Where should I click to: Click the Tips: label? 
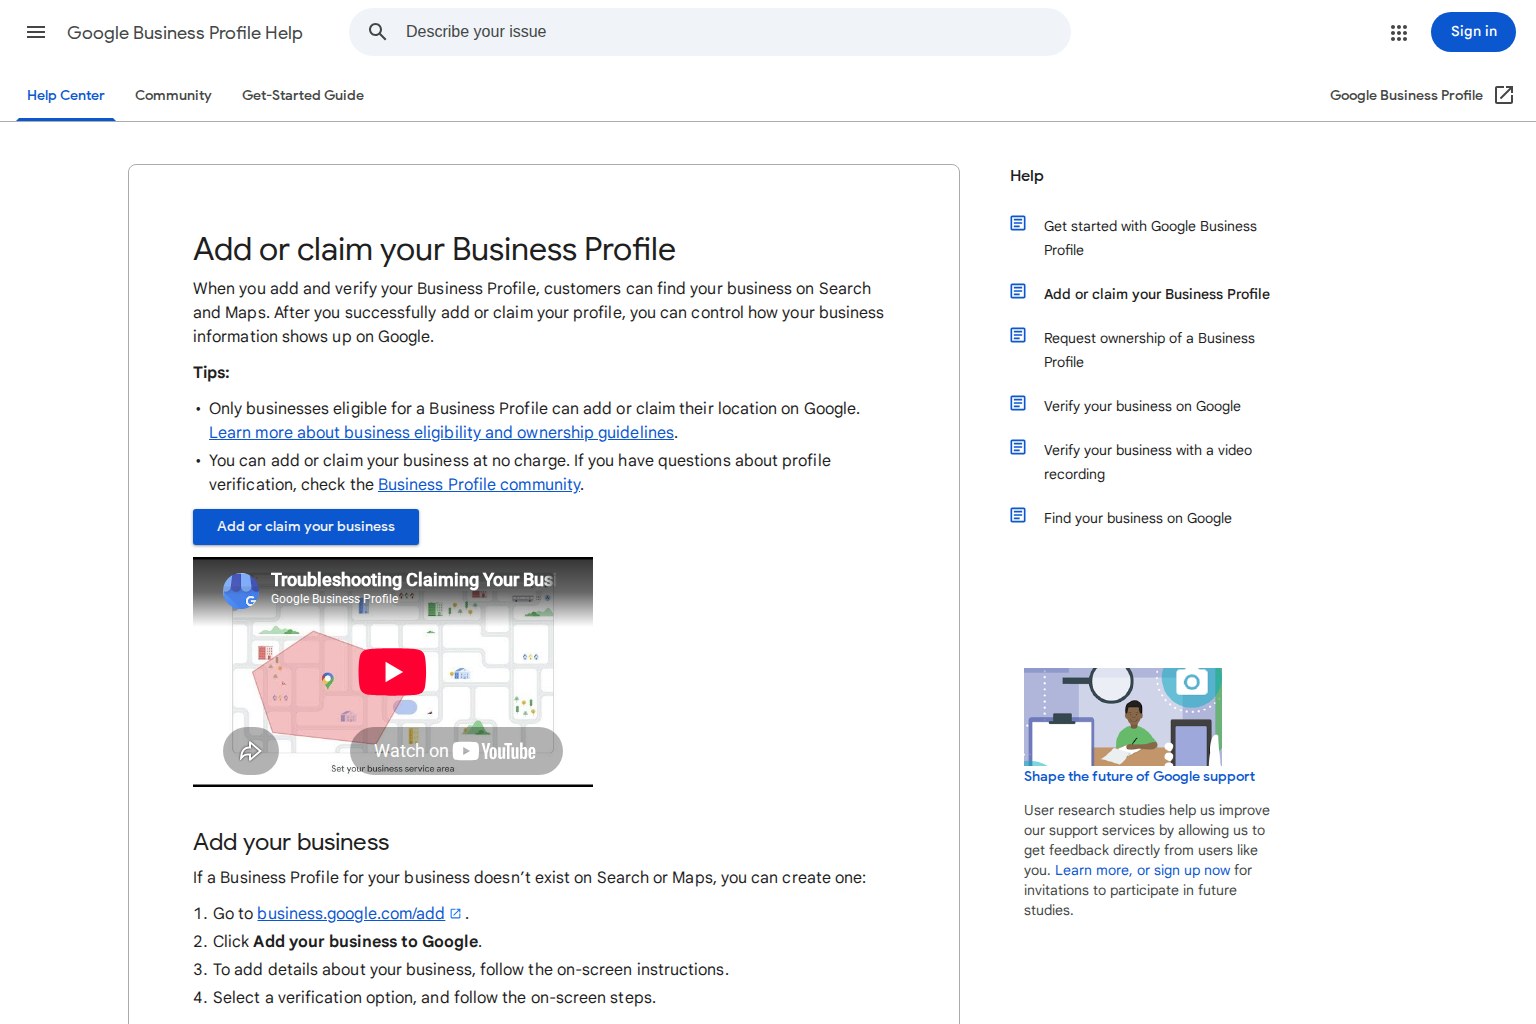pos(211,372)
